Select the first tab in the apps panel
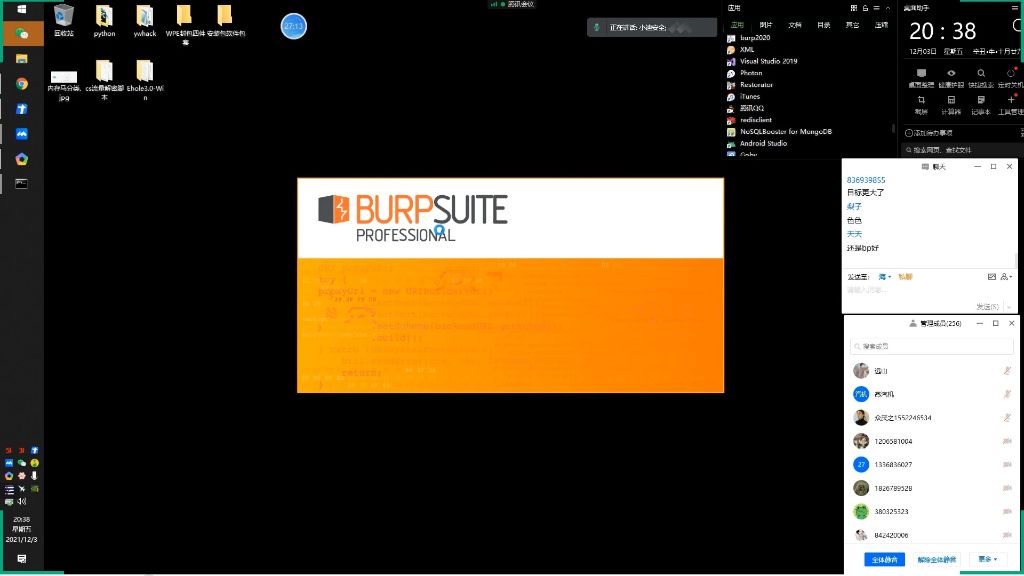The image size is (1024, 576). [737, 25]
